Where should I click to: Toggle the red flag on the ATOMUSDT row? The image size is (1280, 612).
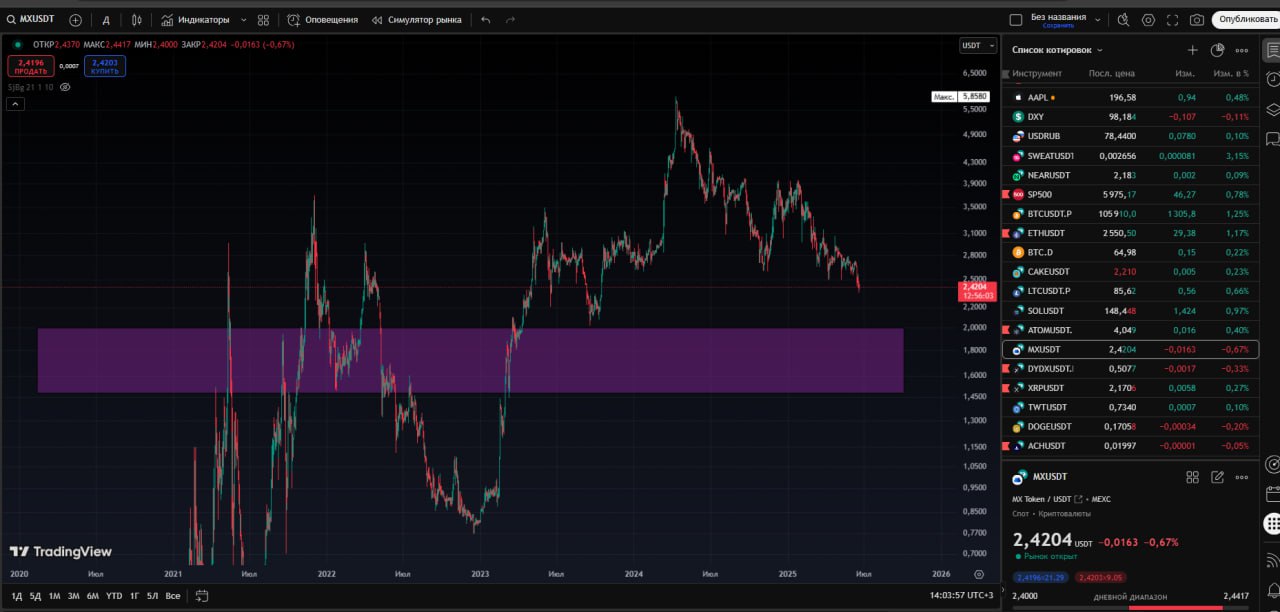click(x=1005, y=330)
